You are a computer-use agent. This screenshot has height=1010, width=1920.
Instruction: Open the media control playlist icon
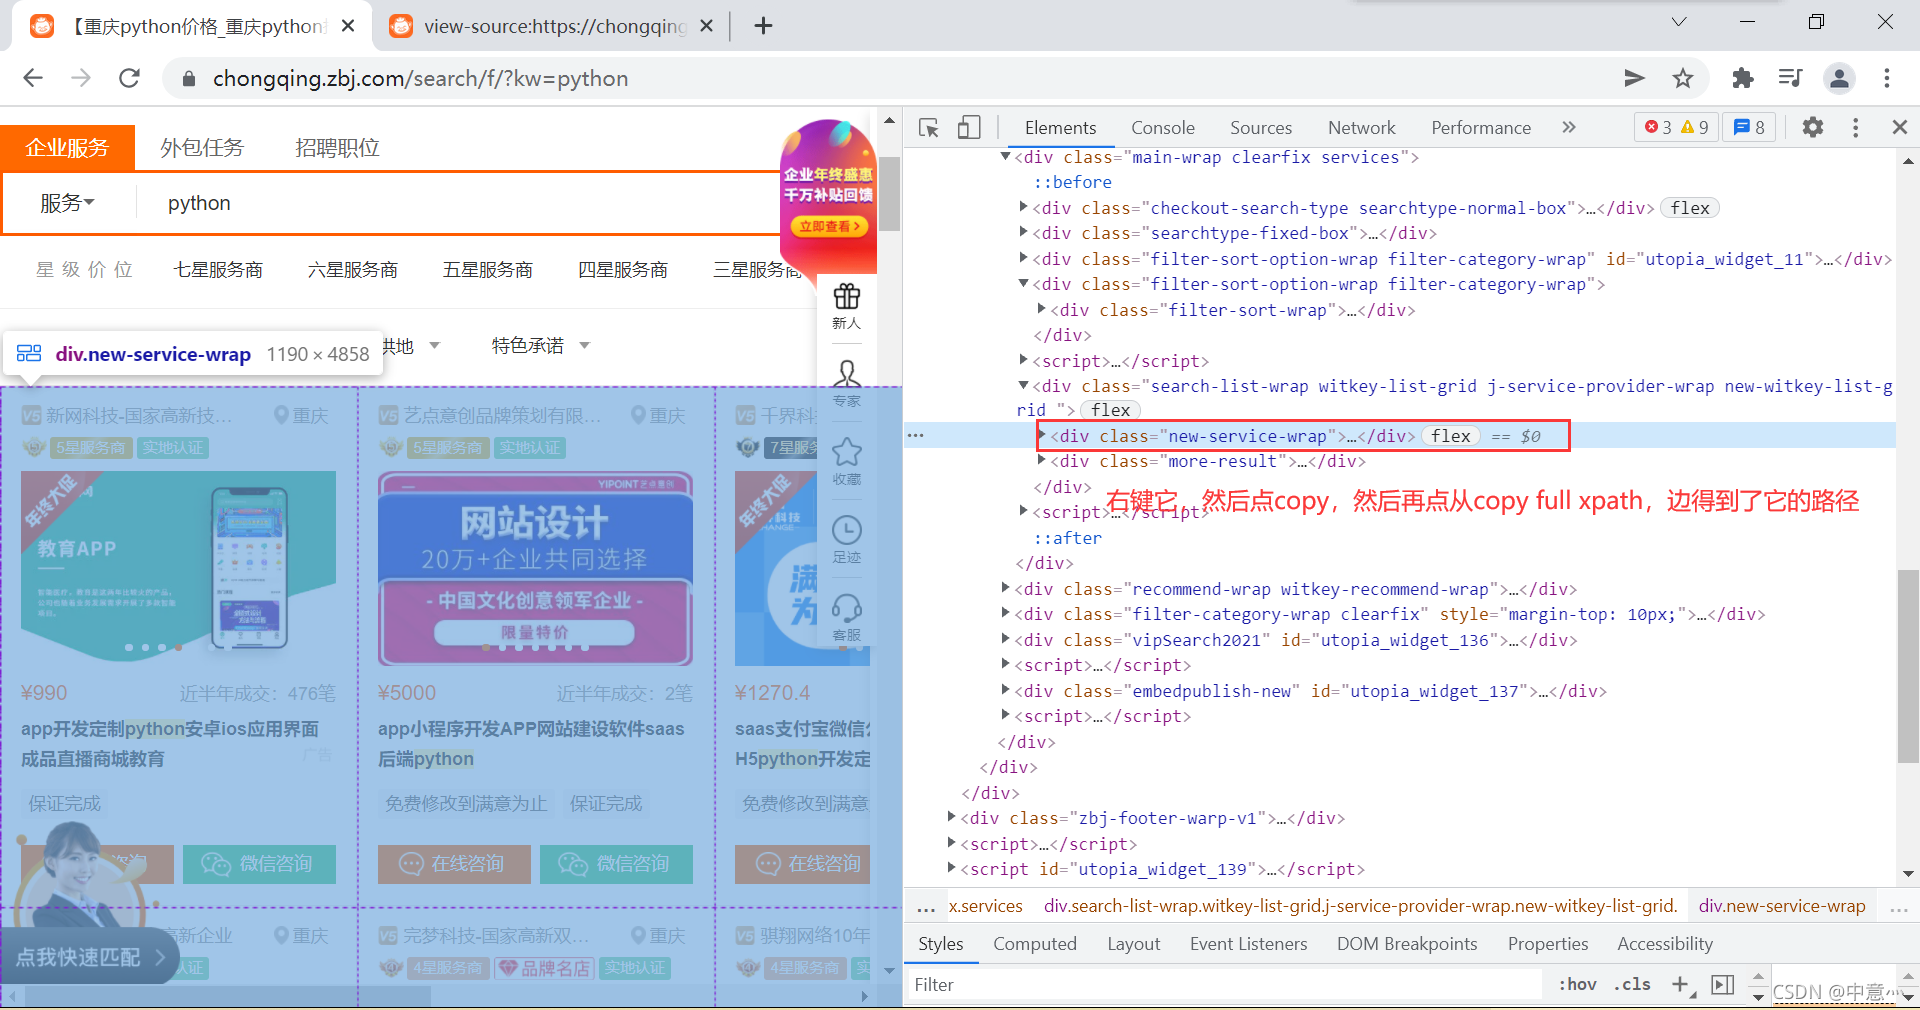tap(1790, 78)
